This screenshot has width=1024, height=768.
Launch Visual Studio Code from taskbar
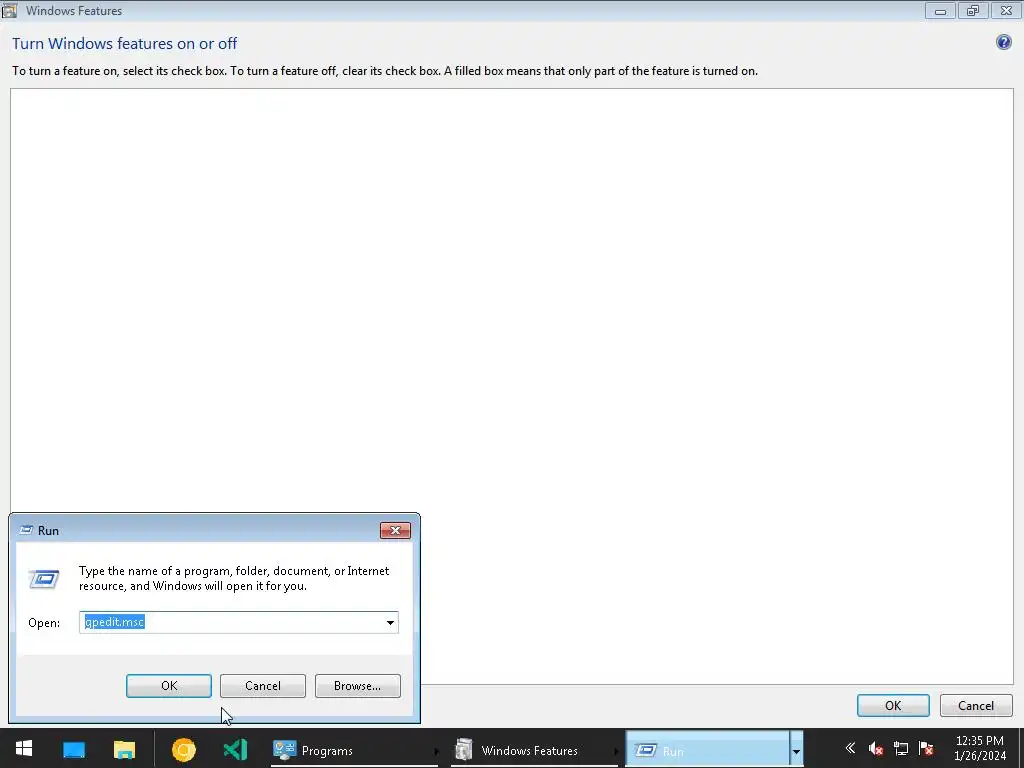coord(235,749)
